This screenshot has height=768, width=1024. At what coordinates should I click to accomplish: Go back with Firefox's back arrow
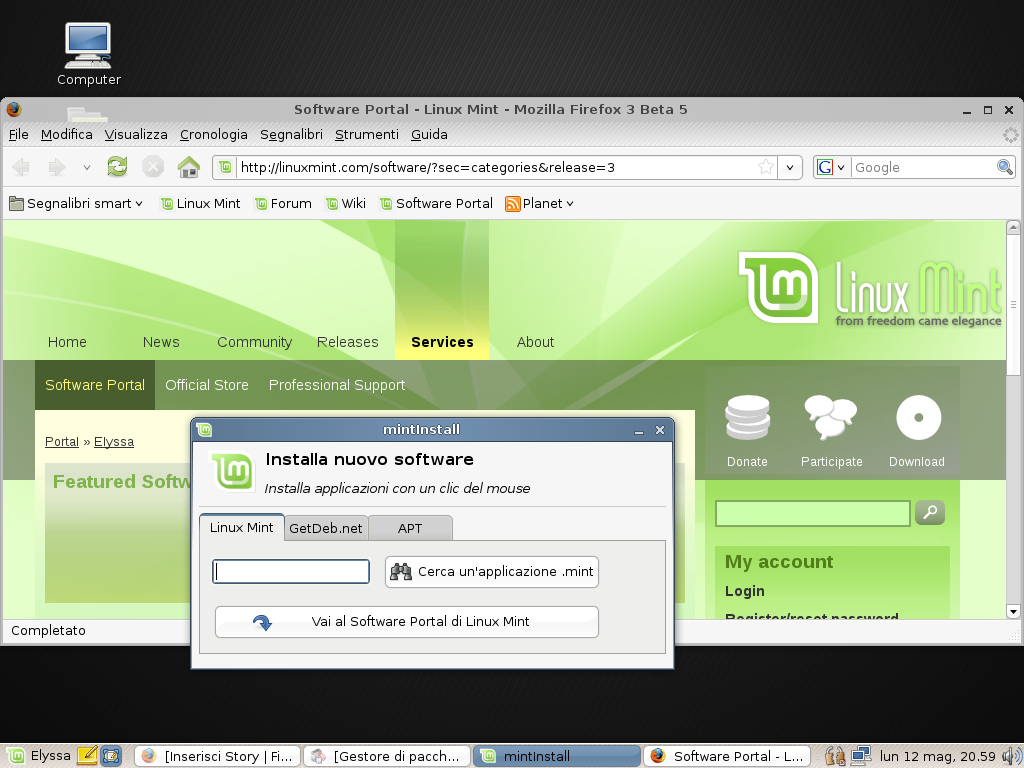coord(21,168)
